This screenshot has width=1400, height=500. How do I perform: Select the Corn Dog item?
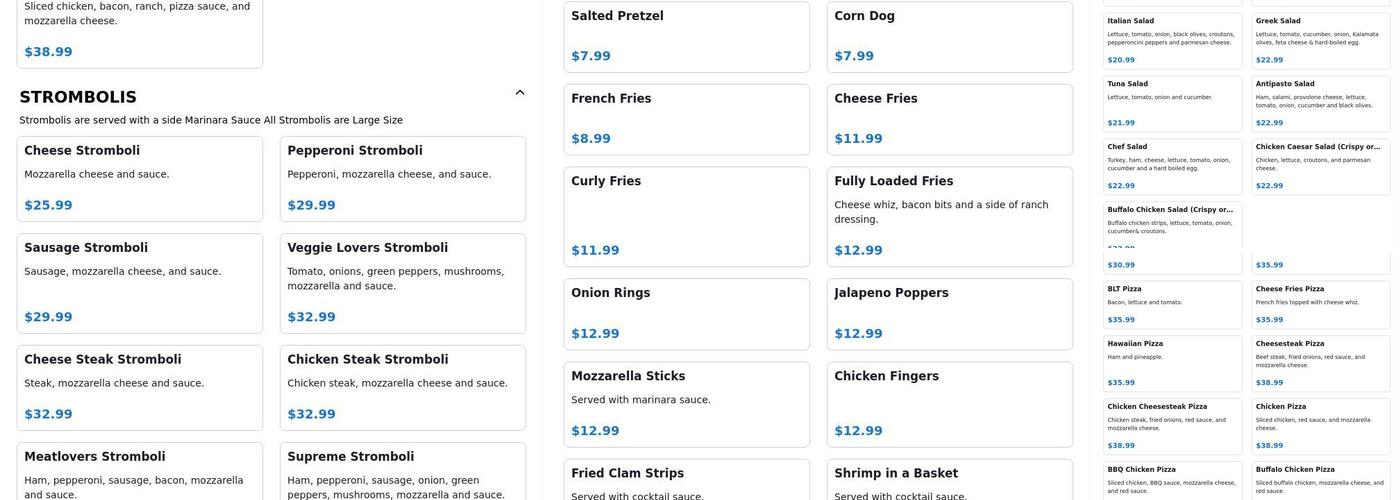point(949,37)
